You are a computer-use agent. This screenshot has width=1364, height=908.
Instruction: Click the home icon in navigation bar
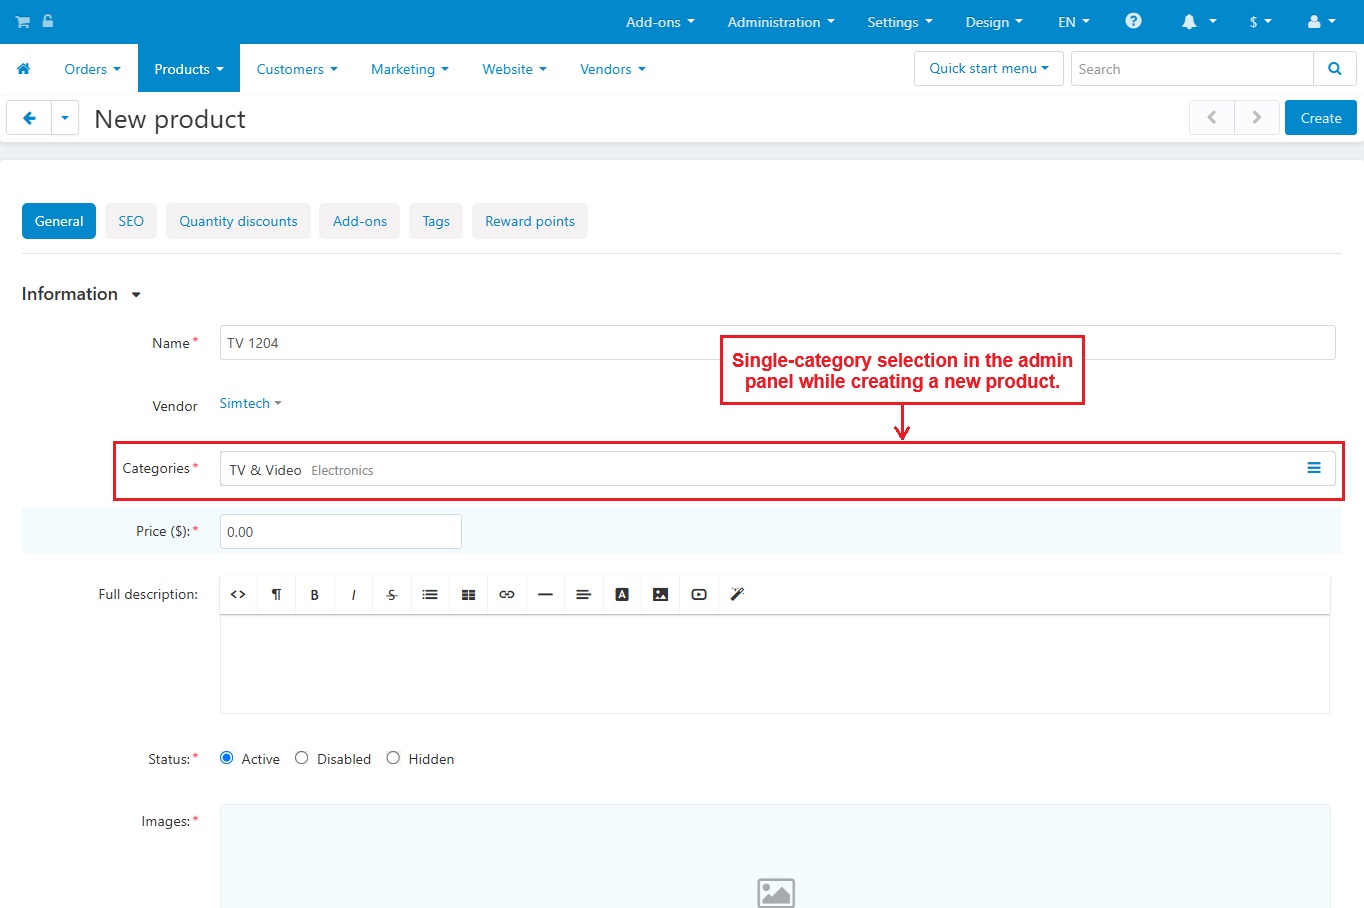coord(23,69)
